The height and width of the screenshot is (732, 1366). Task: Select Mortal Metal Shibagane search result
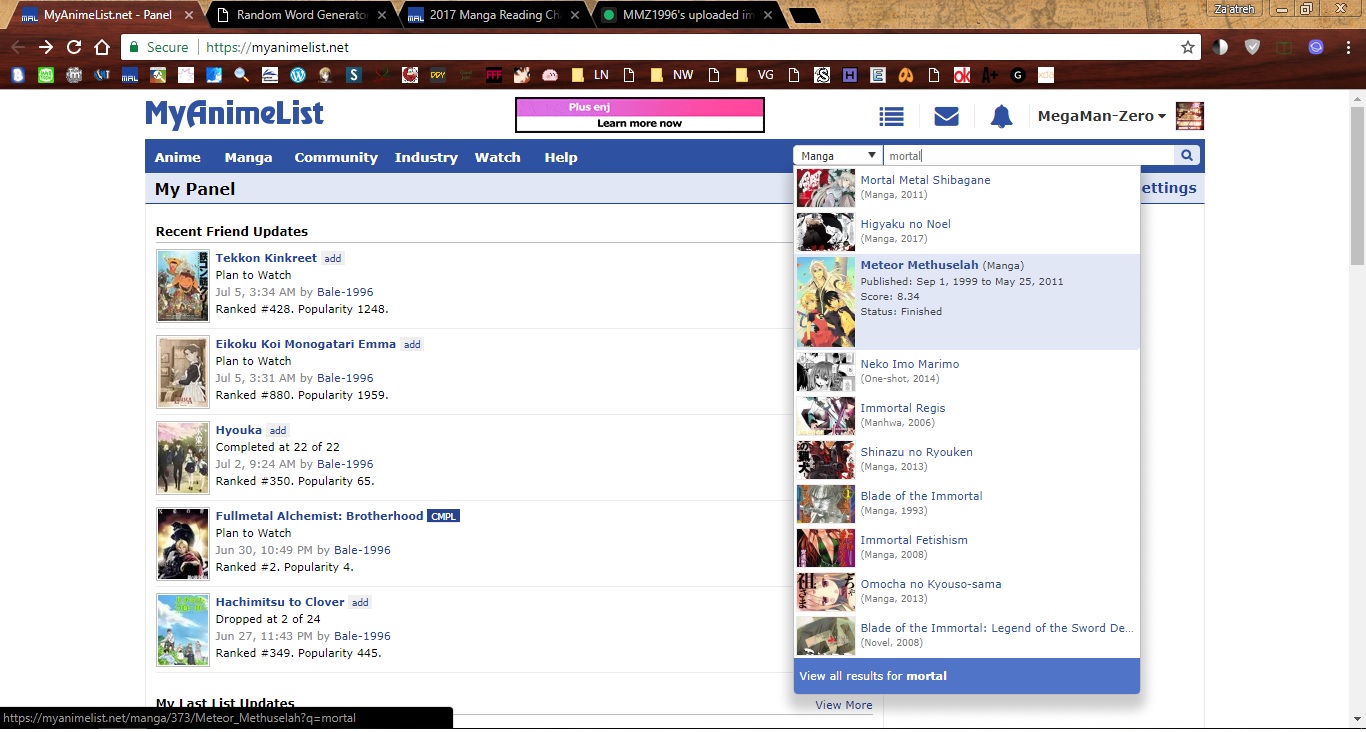coord(967,188)
